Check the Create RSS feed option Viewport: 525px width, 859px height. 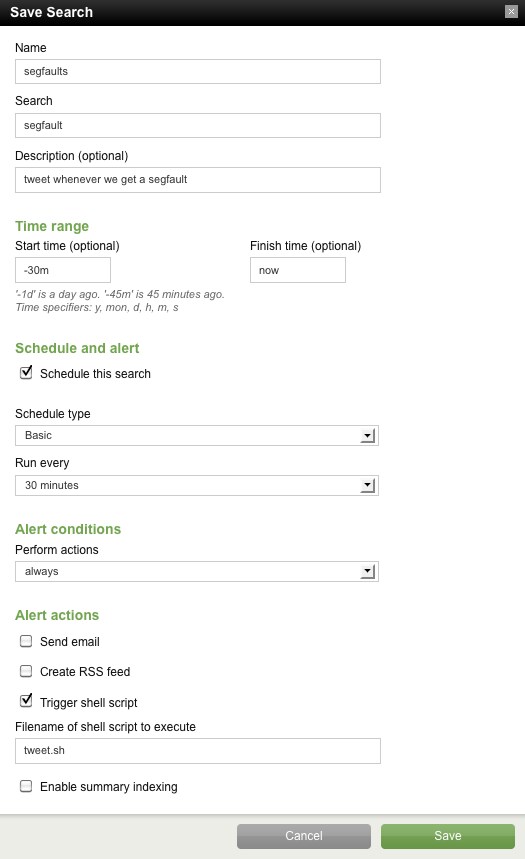click(x=26, y=671)
